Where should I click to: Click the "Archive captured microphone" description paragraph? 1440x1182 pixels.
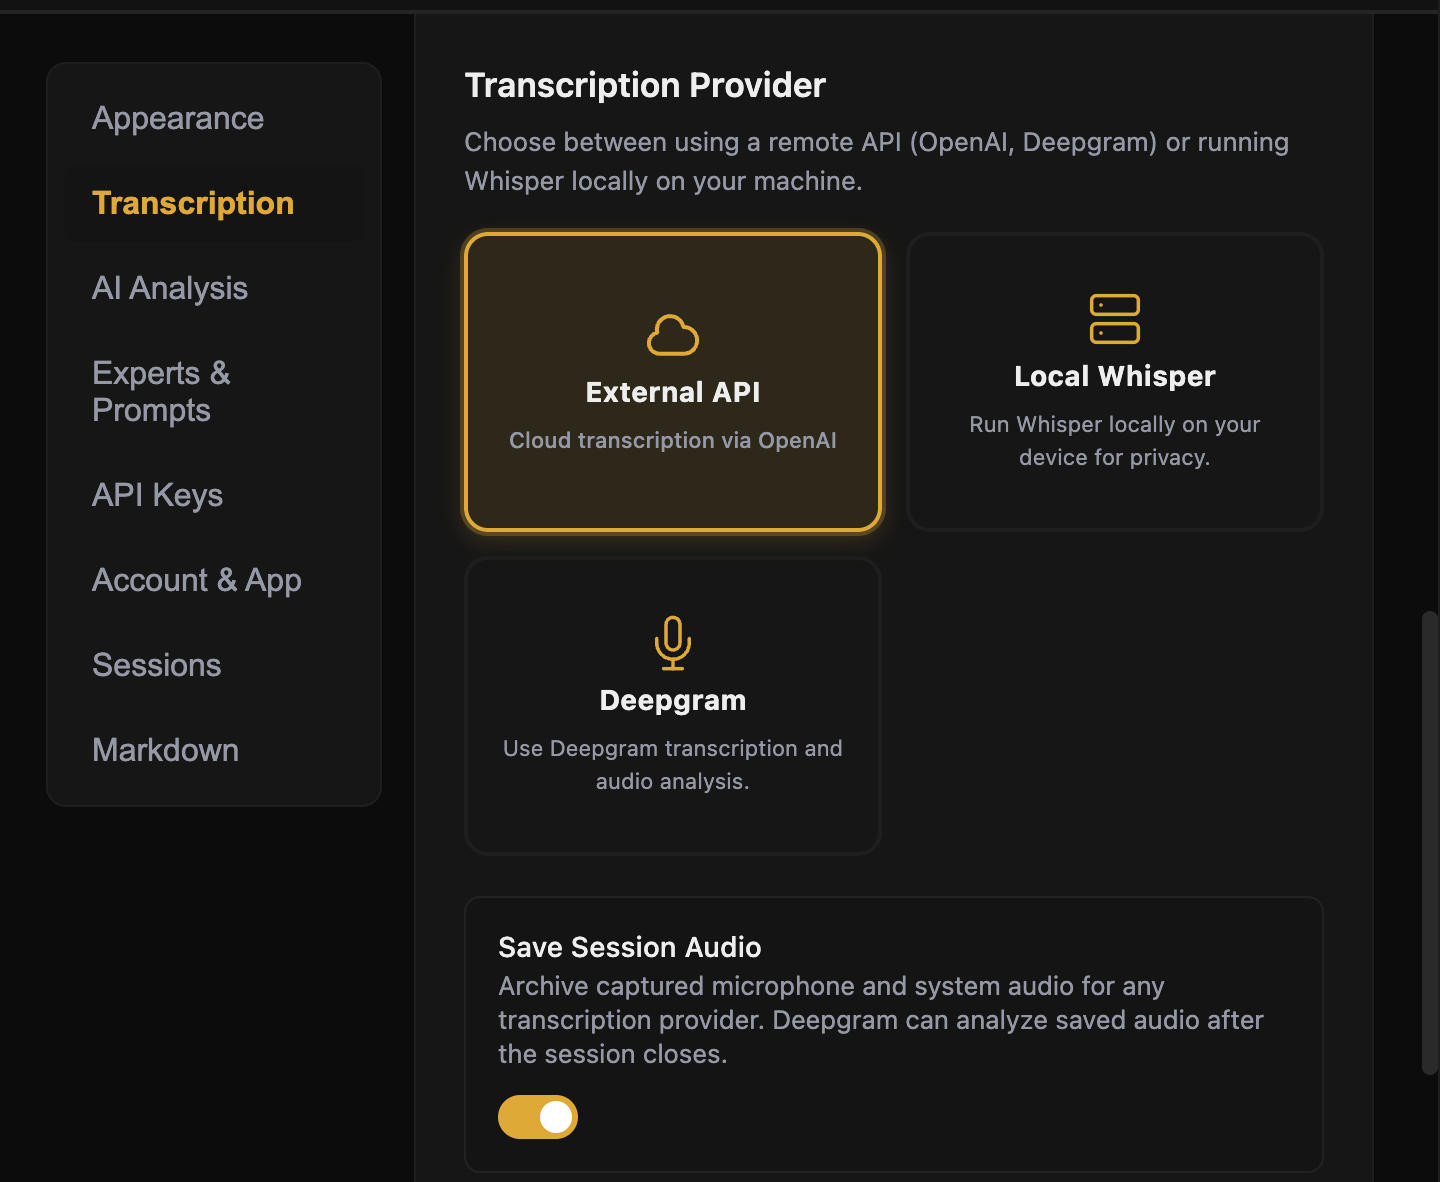[881, 1020]
